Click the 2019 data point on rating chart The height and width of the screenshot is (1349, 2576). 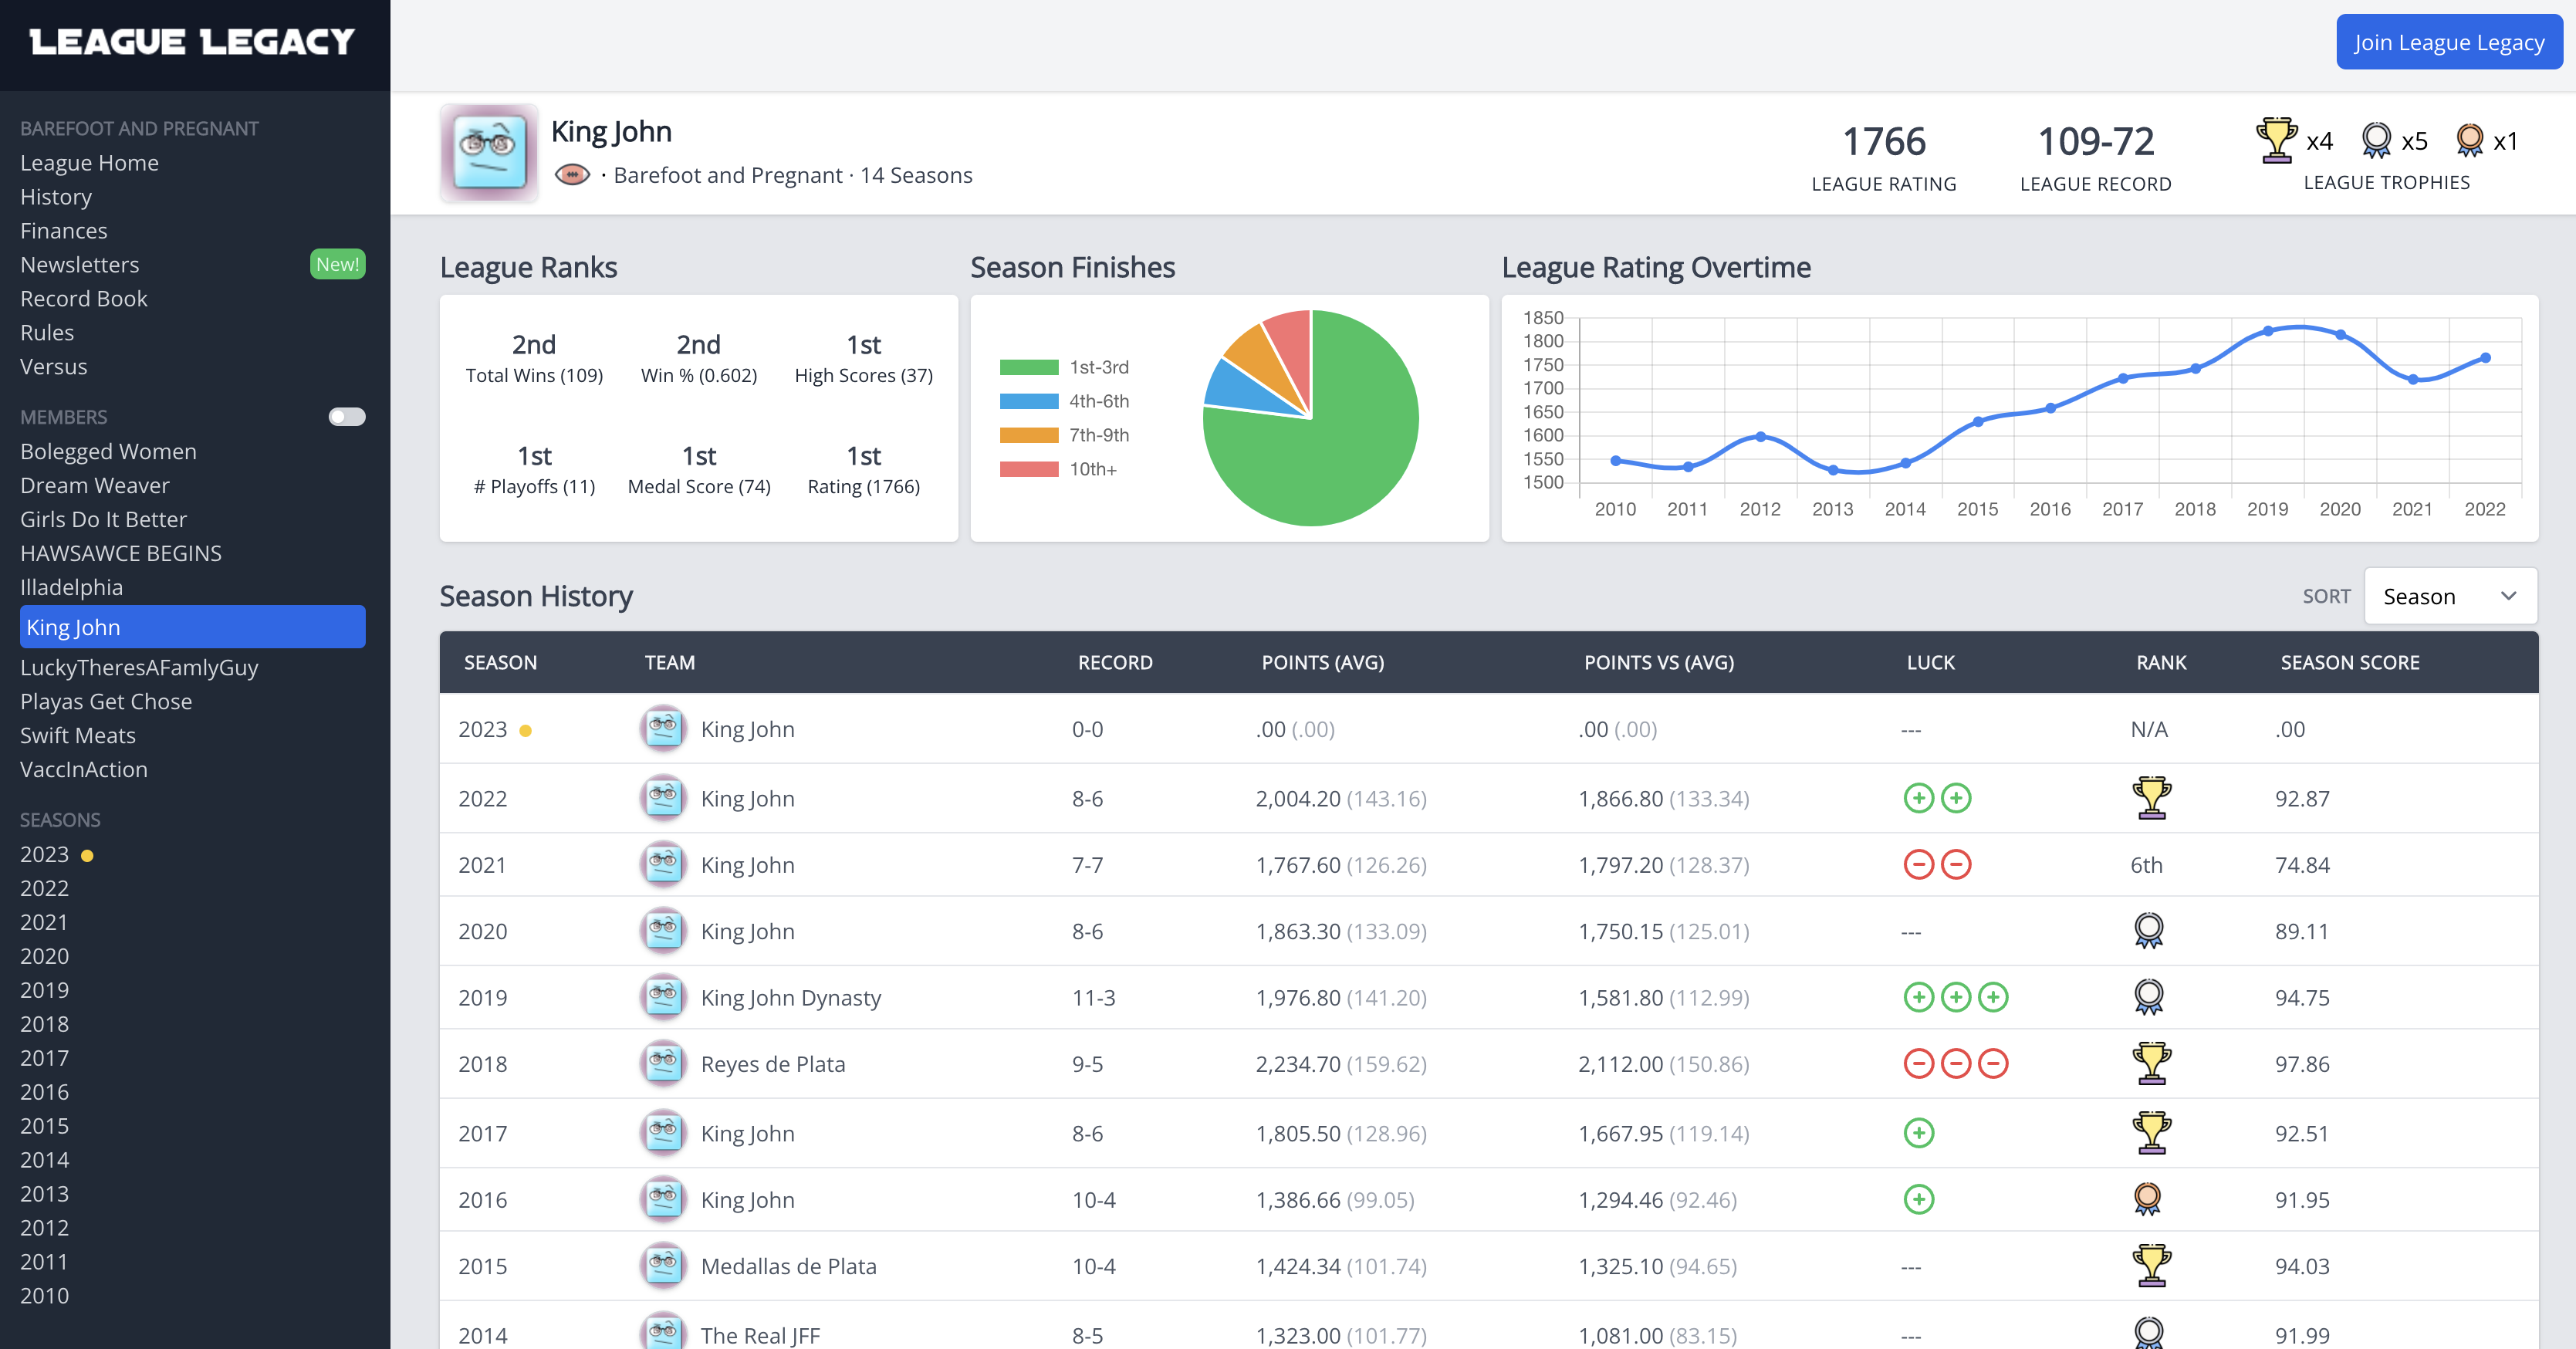[2268, 331]
